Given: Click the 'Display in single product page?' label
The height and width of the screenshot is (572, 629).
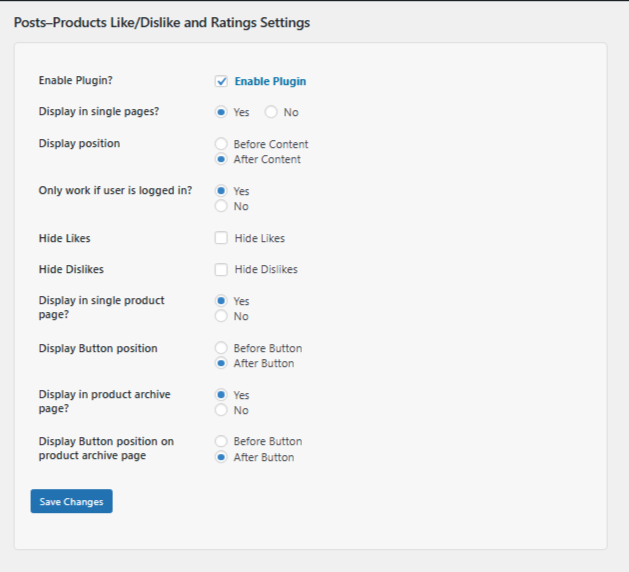Looking at the screenshot, I should click(101, 307).
